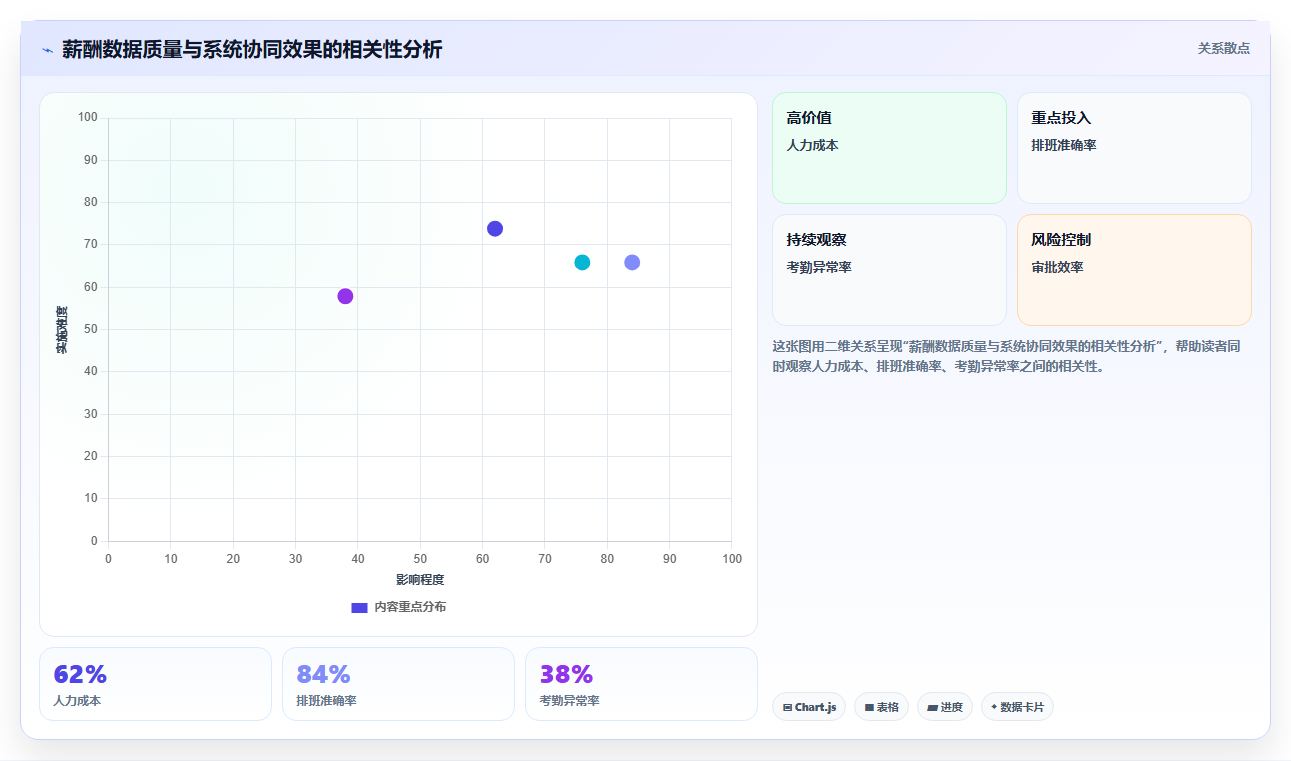1291x761 pixels.
Task: Click the lightning icon beside the title
Action: click(47, 50)
